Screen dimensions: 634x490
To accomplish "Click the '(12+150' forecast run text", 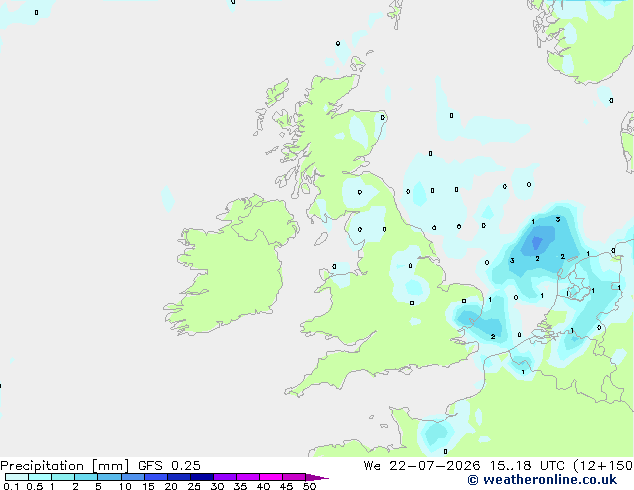I will [x=603, y=466].
